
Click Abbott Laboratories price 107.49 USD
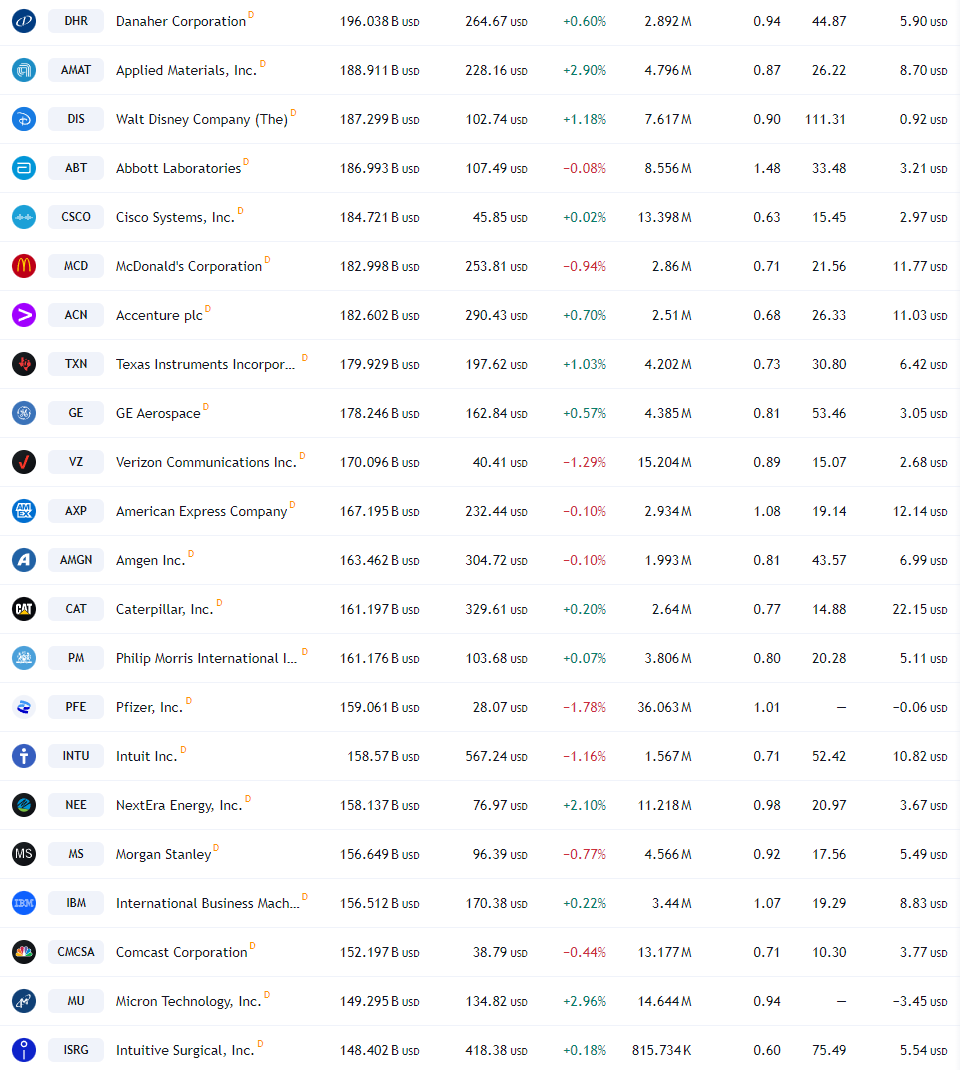[x=497, y=169]
